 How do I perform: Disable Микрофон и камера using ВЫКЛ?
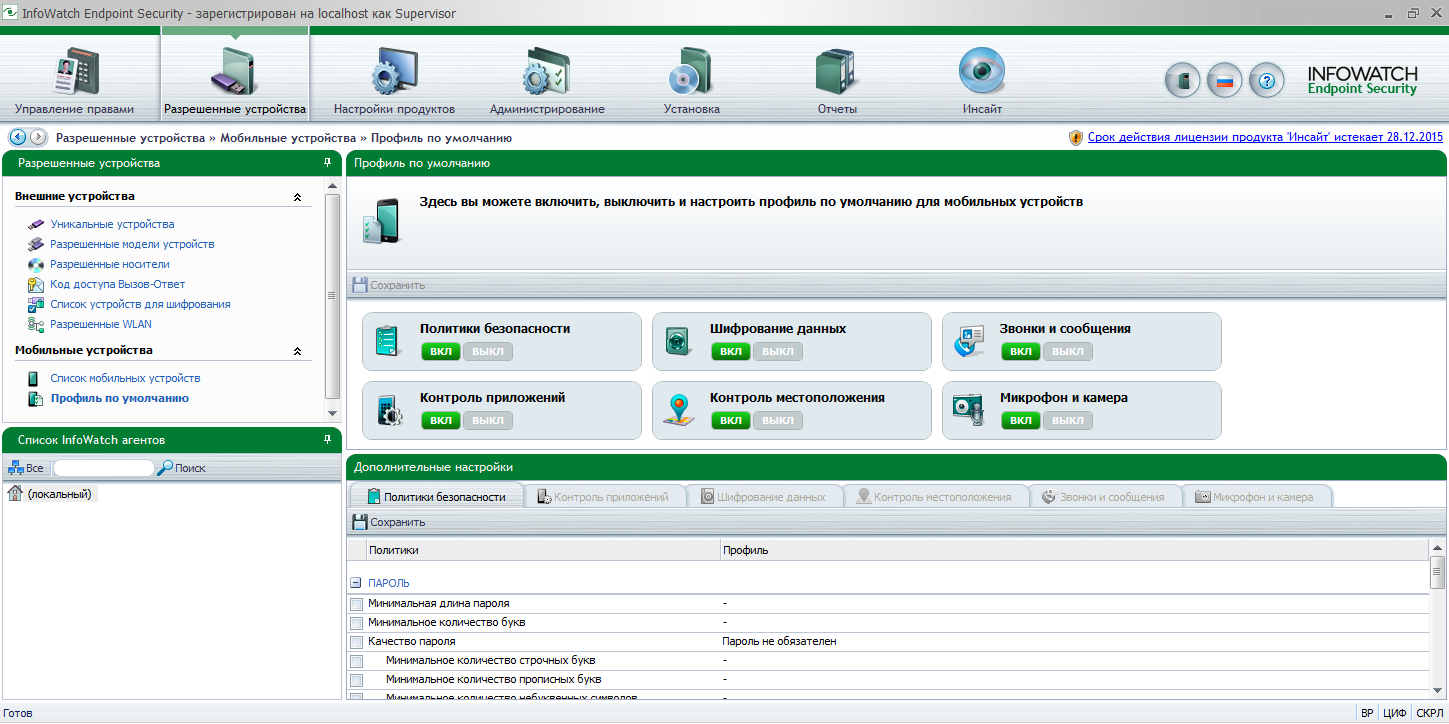(x=1067, y=421)
